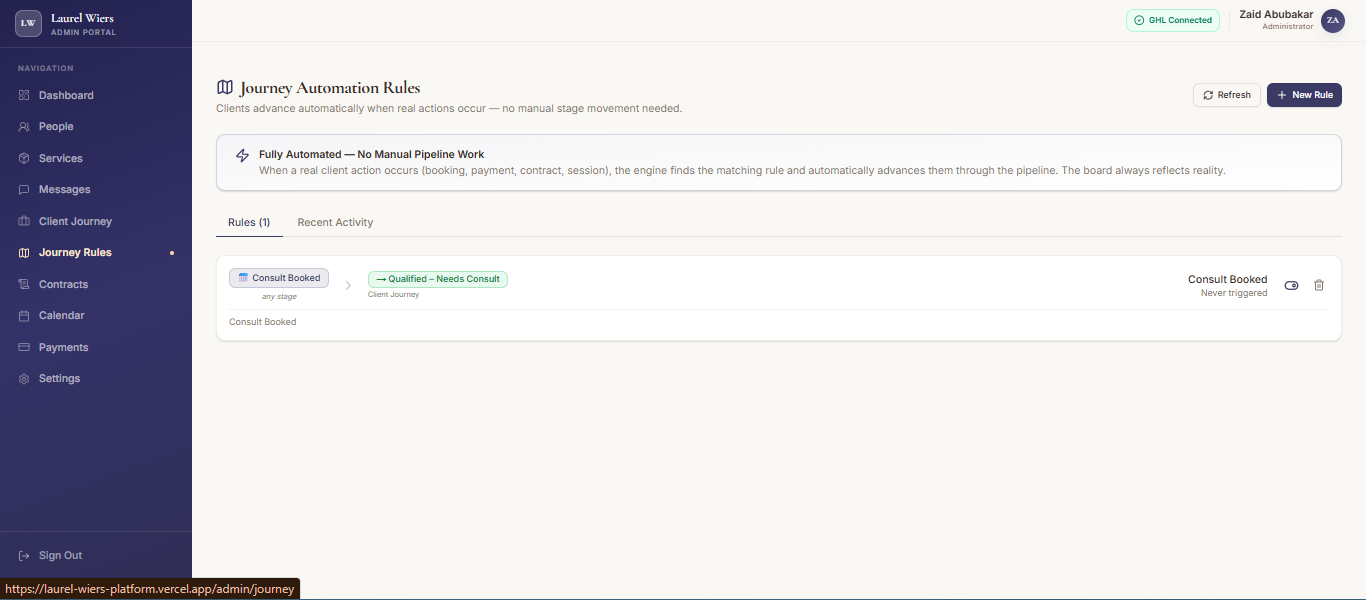Click the GHL Connected status badge
This screenshot has width=1366, height=600.
[x=1172, y=20]
